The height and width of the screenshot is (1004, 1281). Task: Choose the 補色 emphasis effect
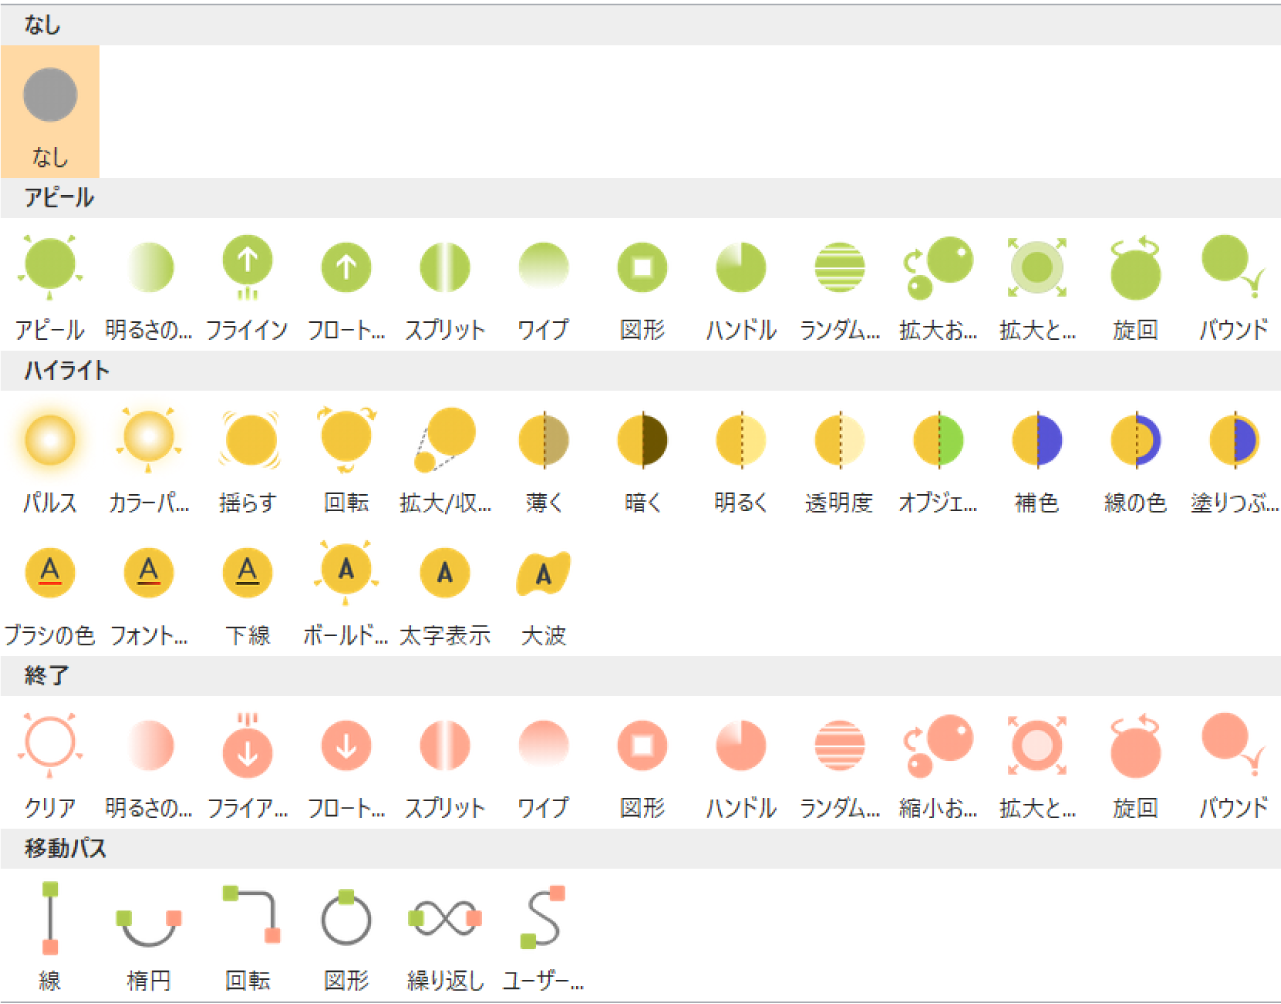[1036, 438]
